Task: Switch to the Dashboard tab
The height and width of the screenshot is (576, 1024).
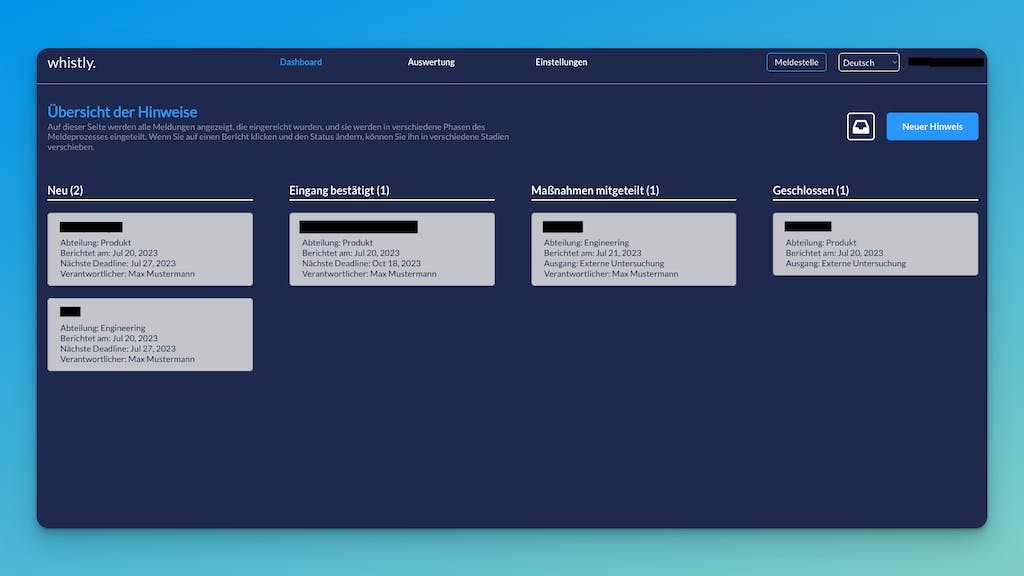Action: pos(301,62)
